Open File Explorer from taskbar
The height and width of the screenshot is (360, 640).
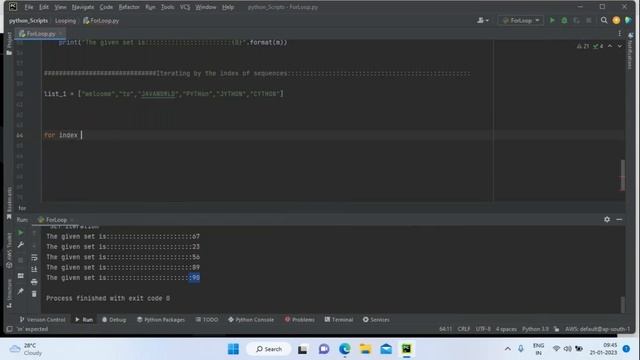click(x=365, y=349)
